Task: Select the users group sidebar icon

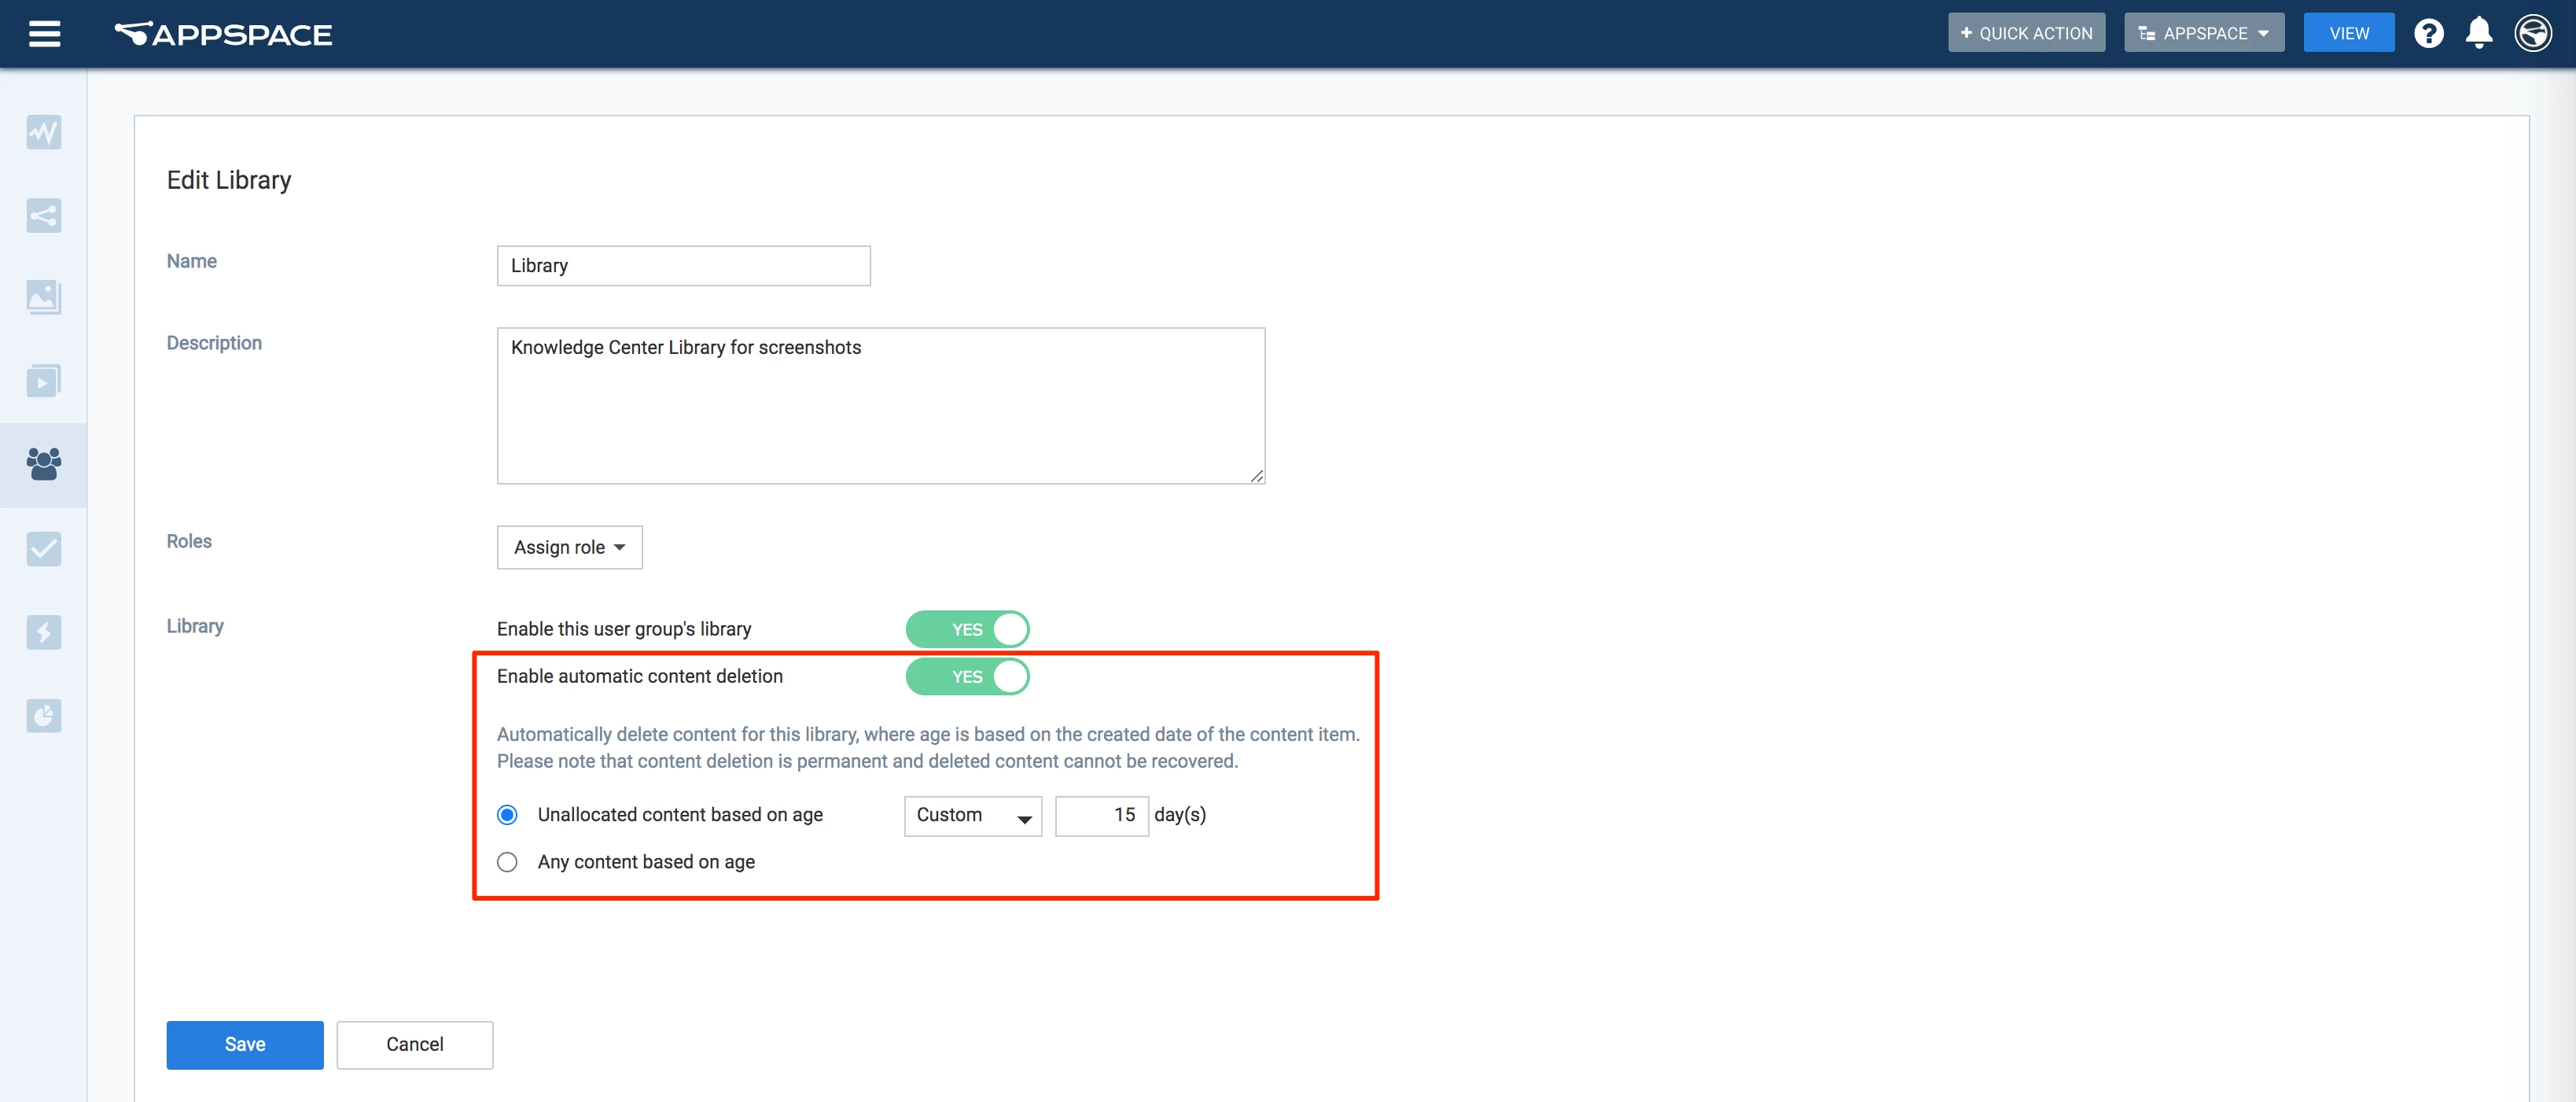Action: pos(44,464)
